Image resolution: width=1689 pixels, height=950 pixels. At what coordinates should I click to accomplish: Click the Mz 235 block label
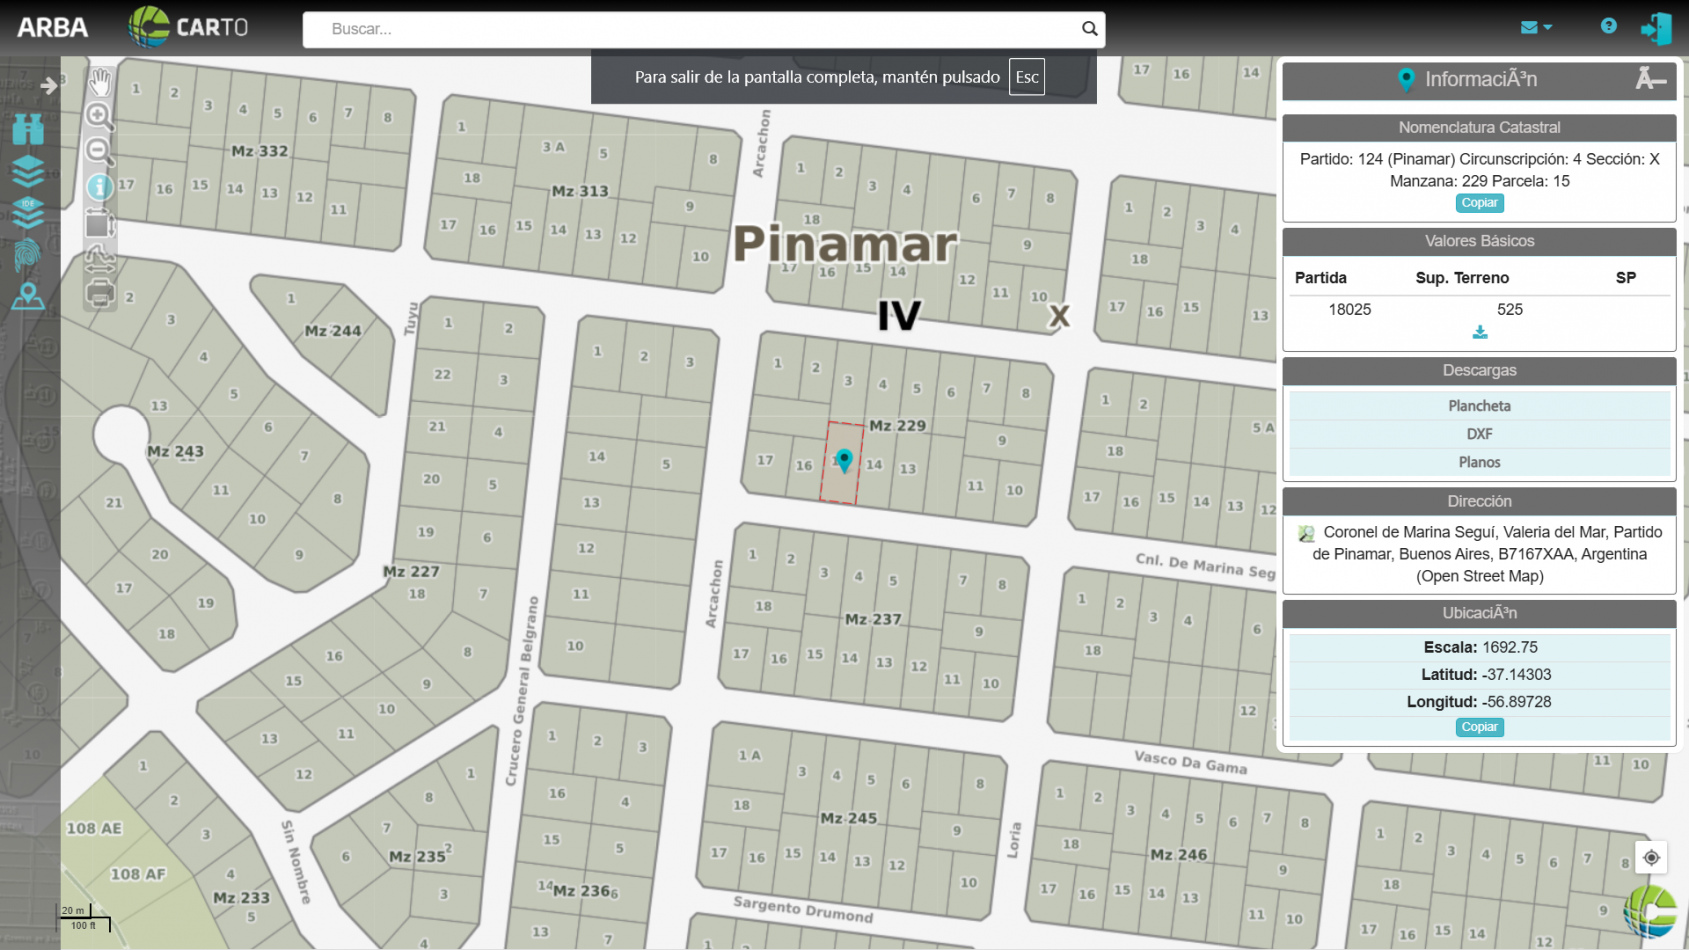[x=417, y=857]
